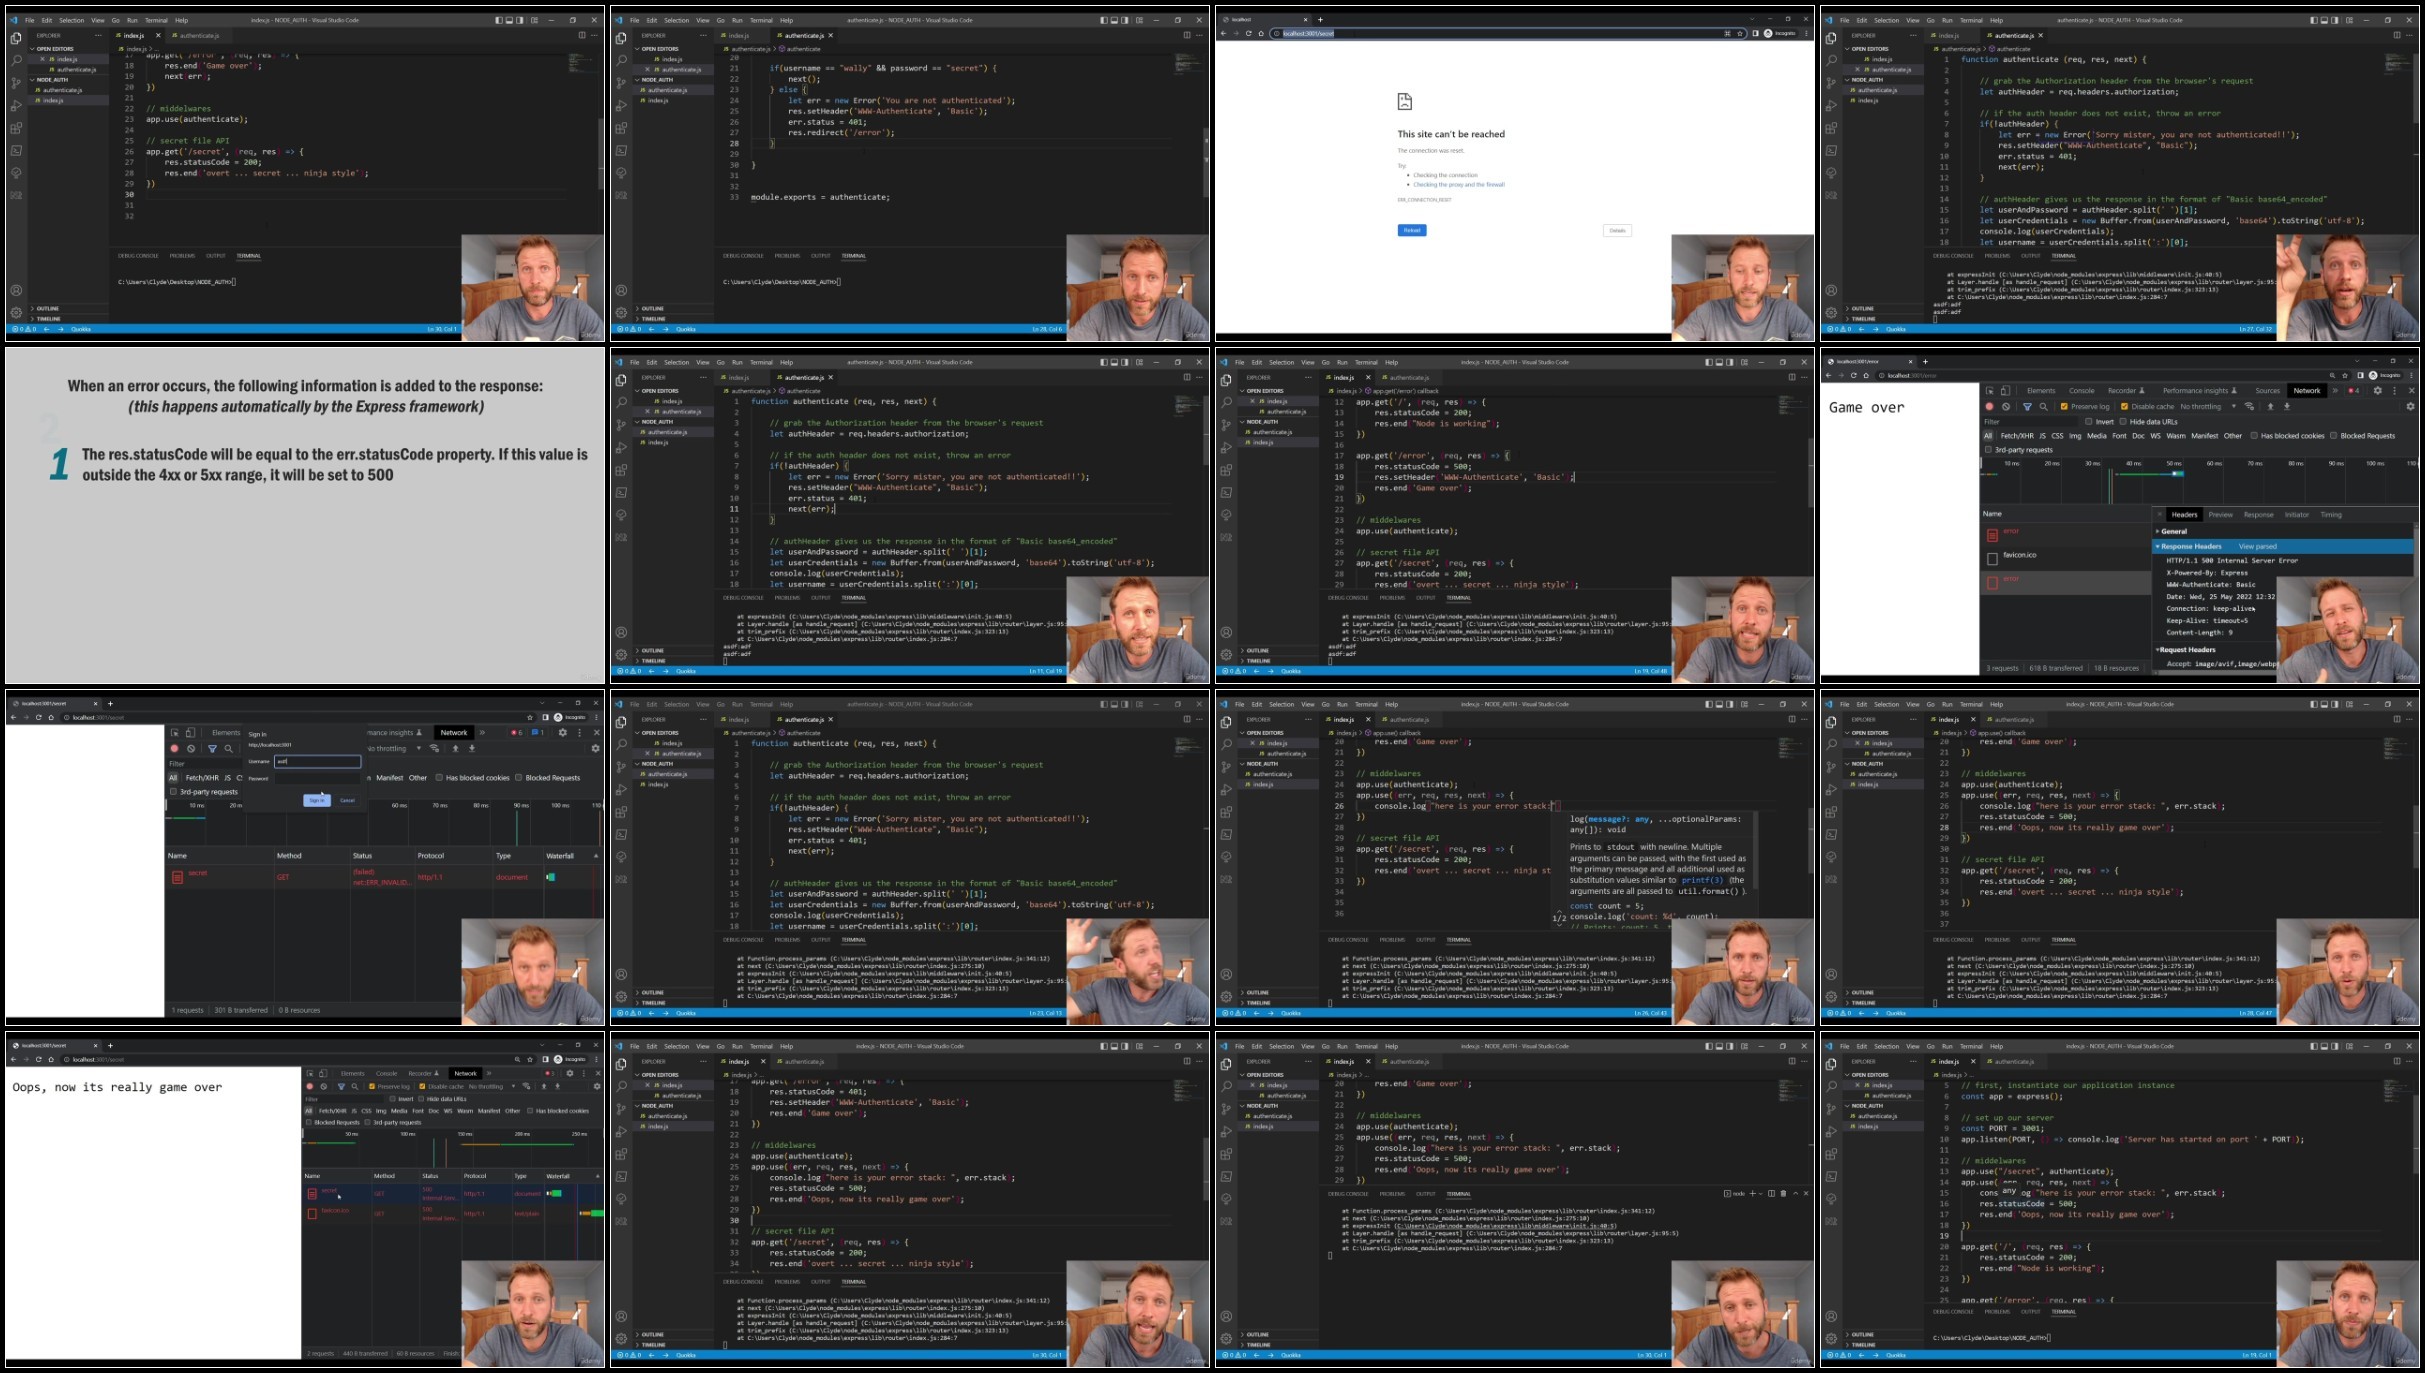2425x1373 pixels.
Task: Click the red 6 errors badge in Sign in frame
Action: pos(517,732)
